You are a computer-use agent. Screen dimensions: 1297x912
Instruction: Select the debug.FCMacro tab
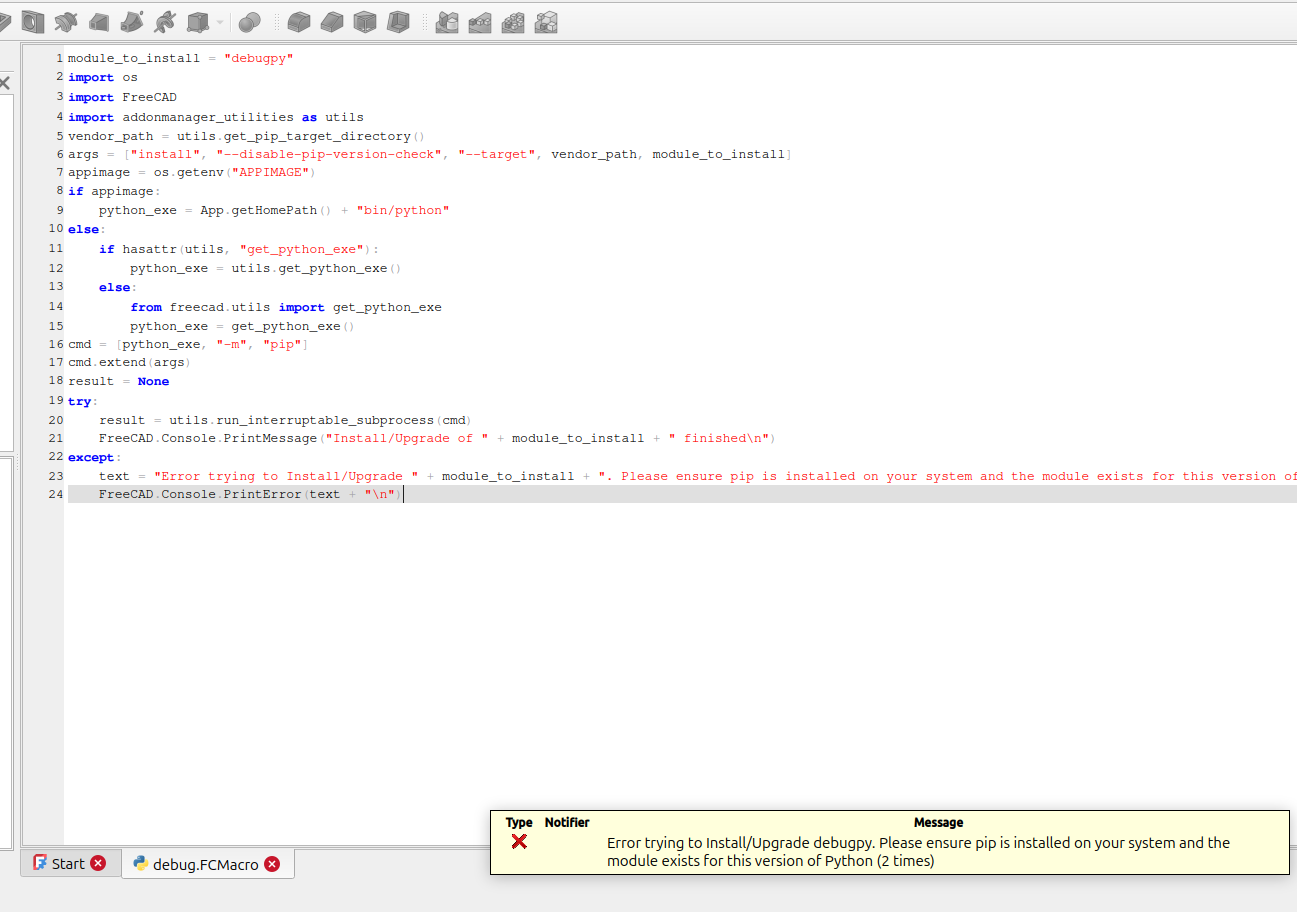pyautogui.click(x=205, y=863)
